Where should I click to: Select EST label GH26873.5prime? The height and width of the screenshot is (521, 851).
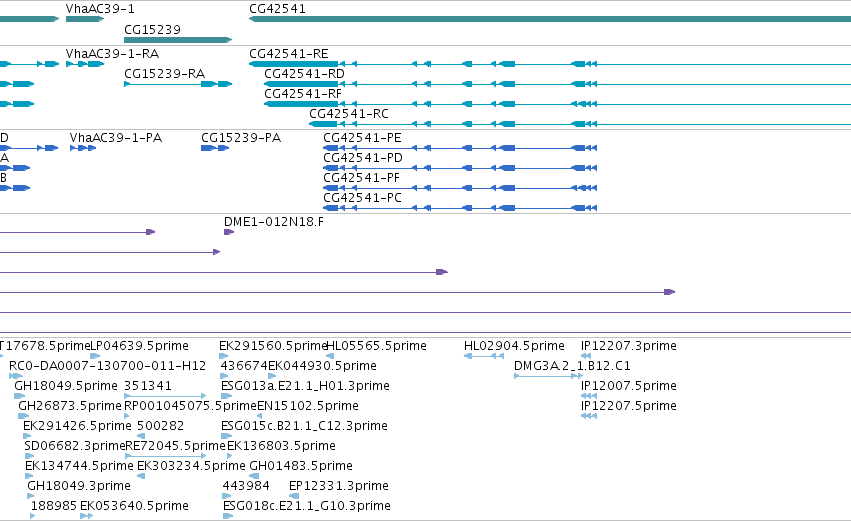tap(70, 406)
